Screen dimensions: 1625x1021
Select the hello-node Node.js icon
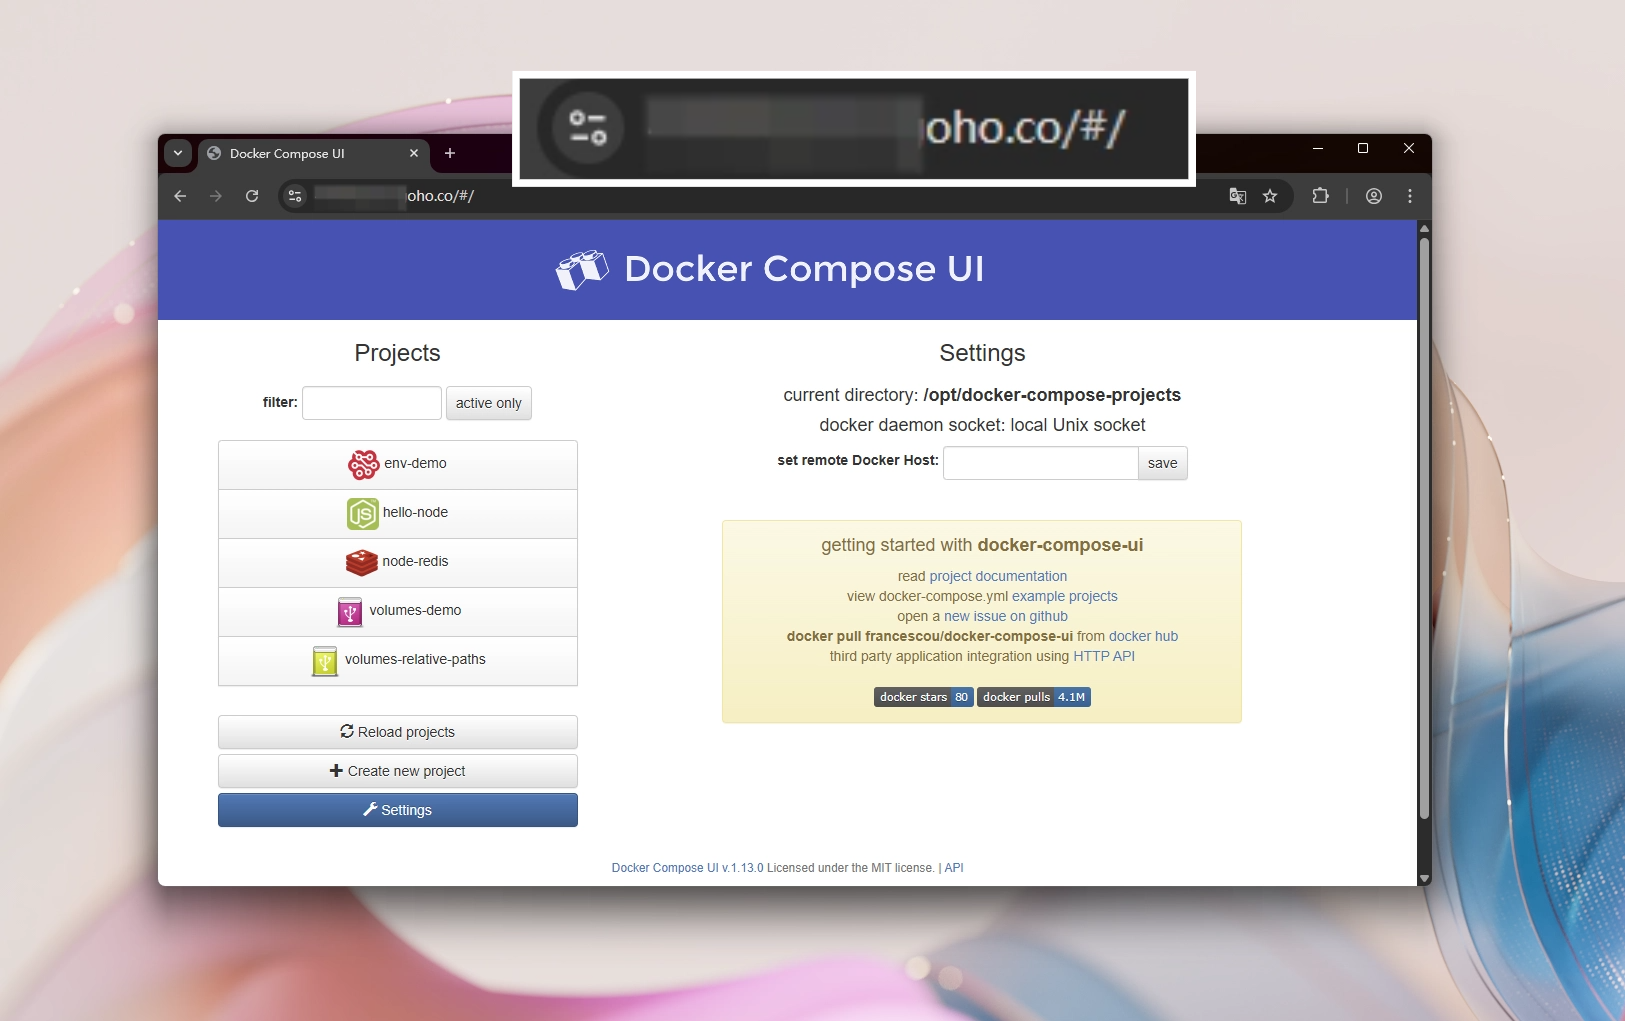(x=363, y=513)
